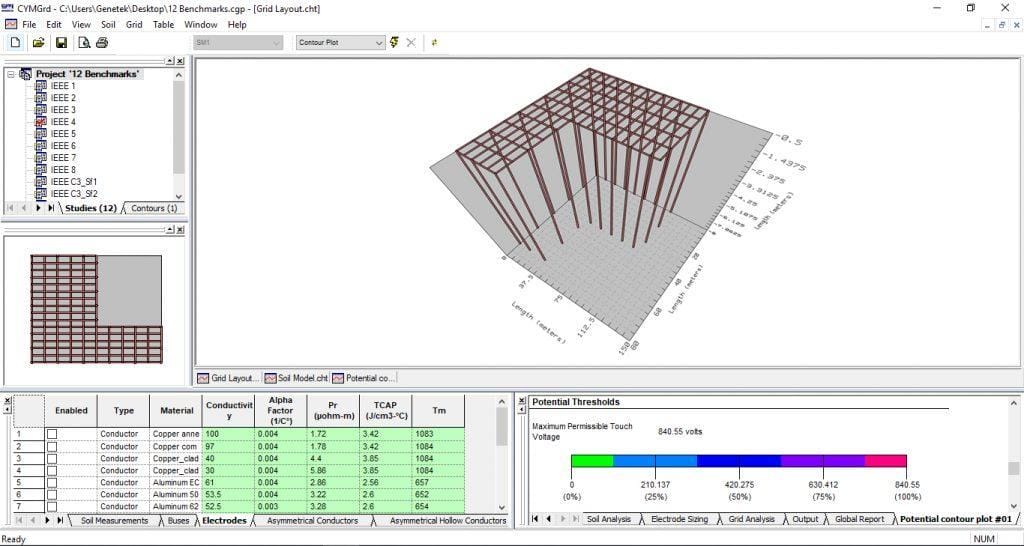Collapse the Project '12 Benchmarks' tree node

point(10,74)
